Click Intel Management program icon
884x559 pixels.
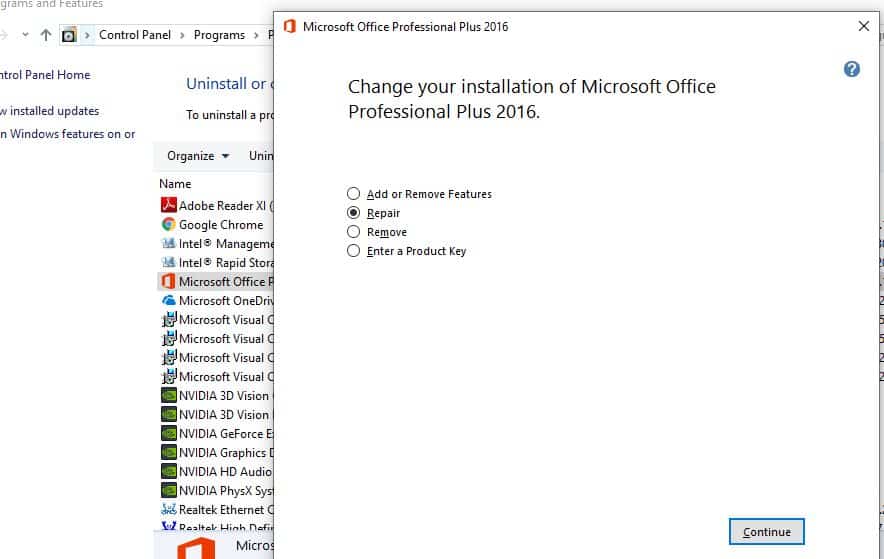[169, 243]
